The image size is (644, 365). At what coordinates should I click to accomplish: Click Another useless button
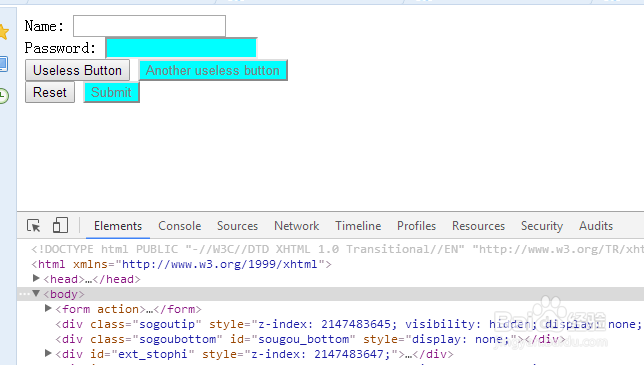click(x=213, y=70)
